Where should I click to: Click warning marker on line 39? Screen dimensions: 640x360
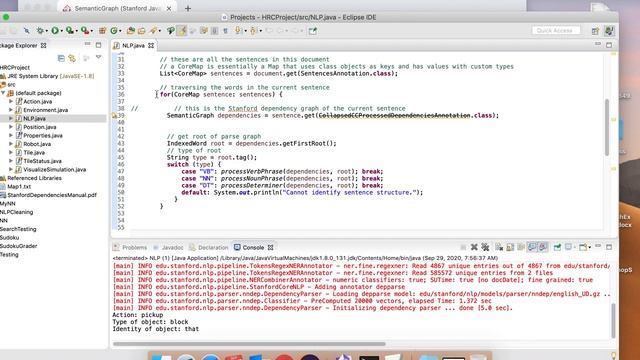tap(114, 116)
